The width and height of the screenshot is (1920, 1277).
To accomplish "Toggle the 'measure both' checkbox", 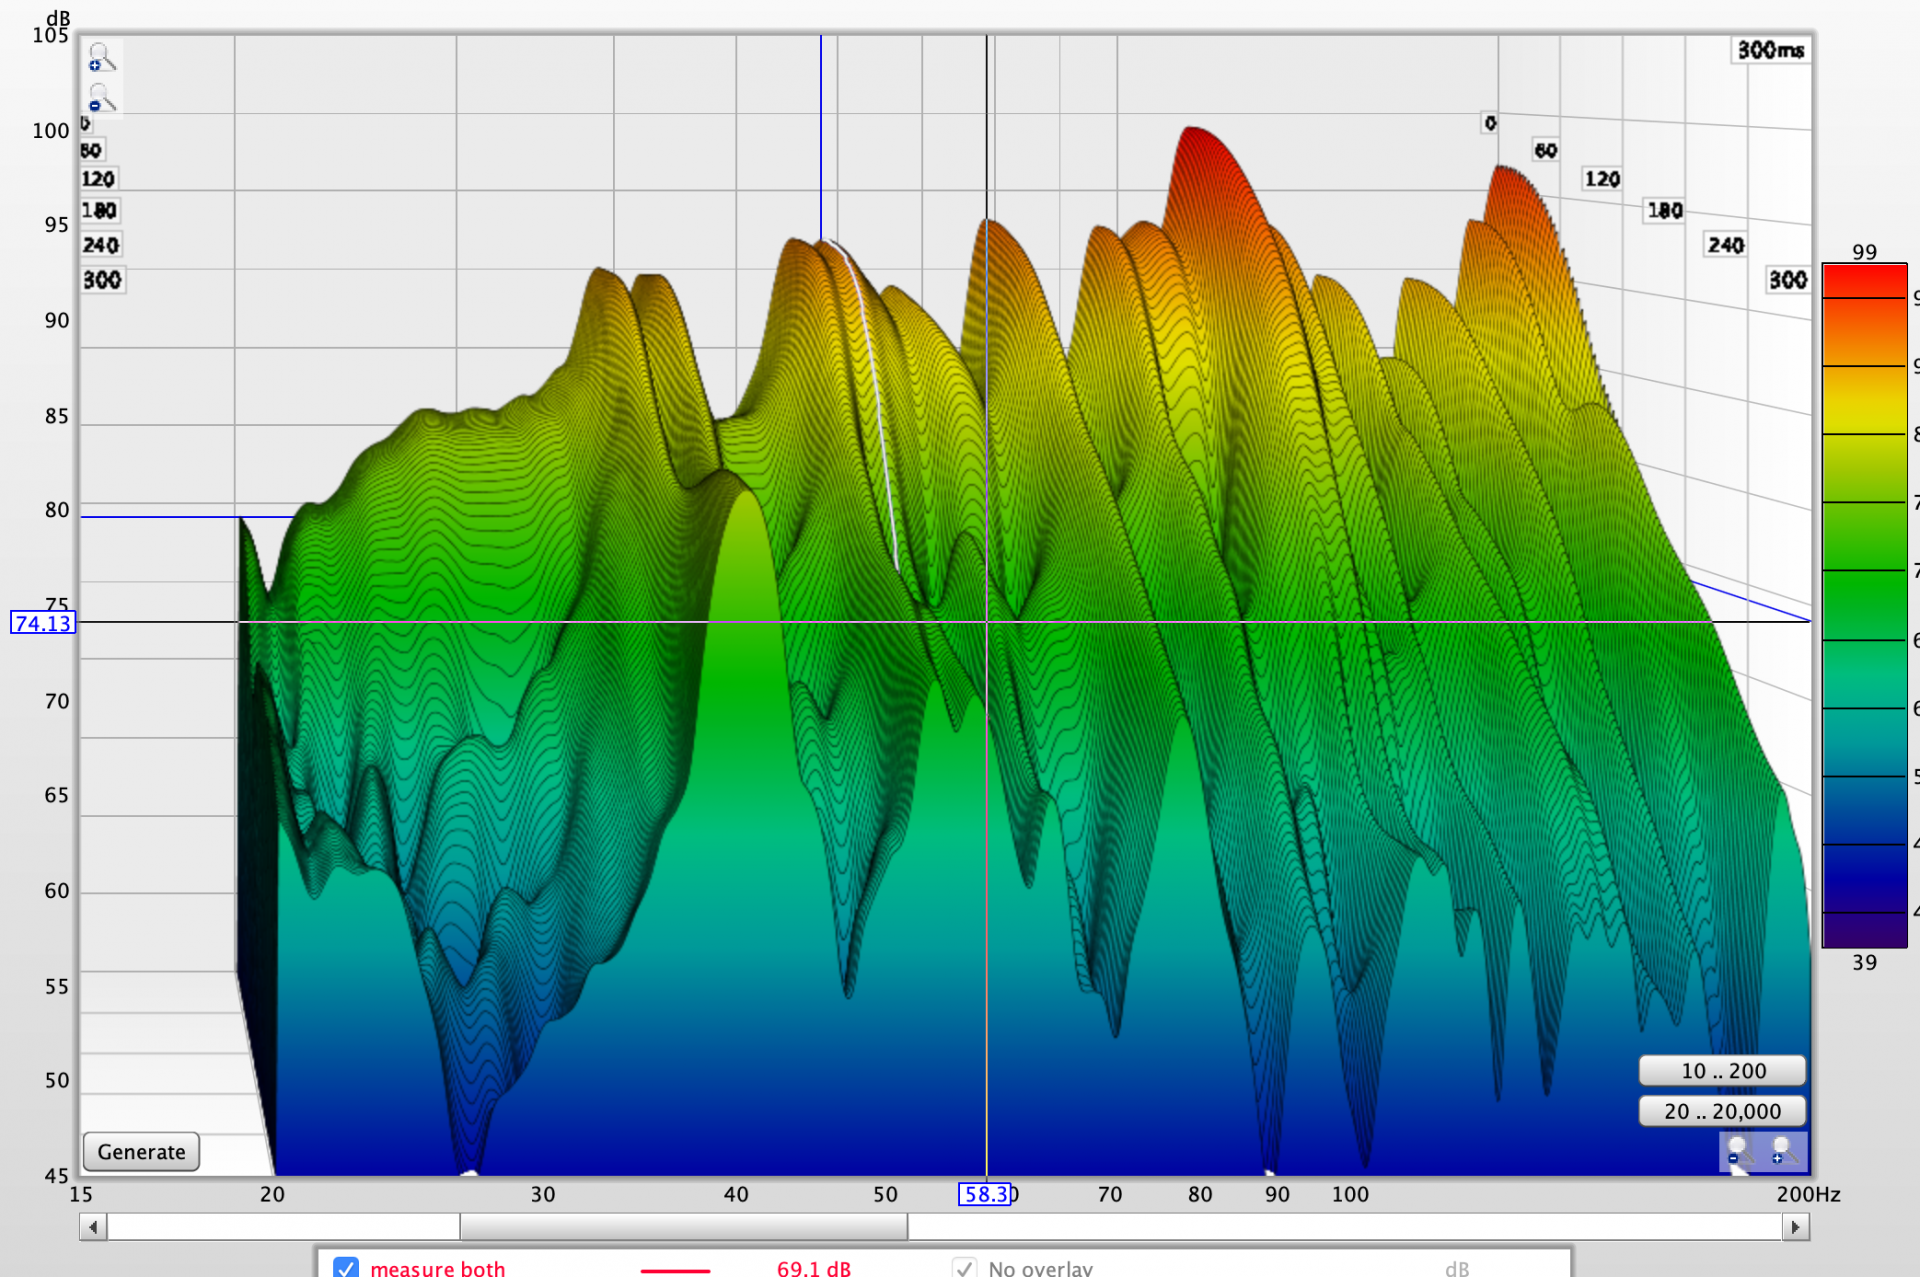I will (346, 1267).
